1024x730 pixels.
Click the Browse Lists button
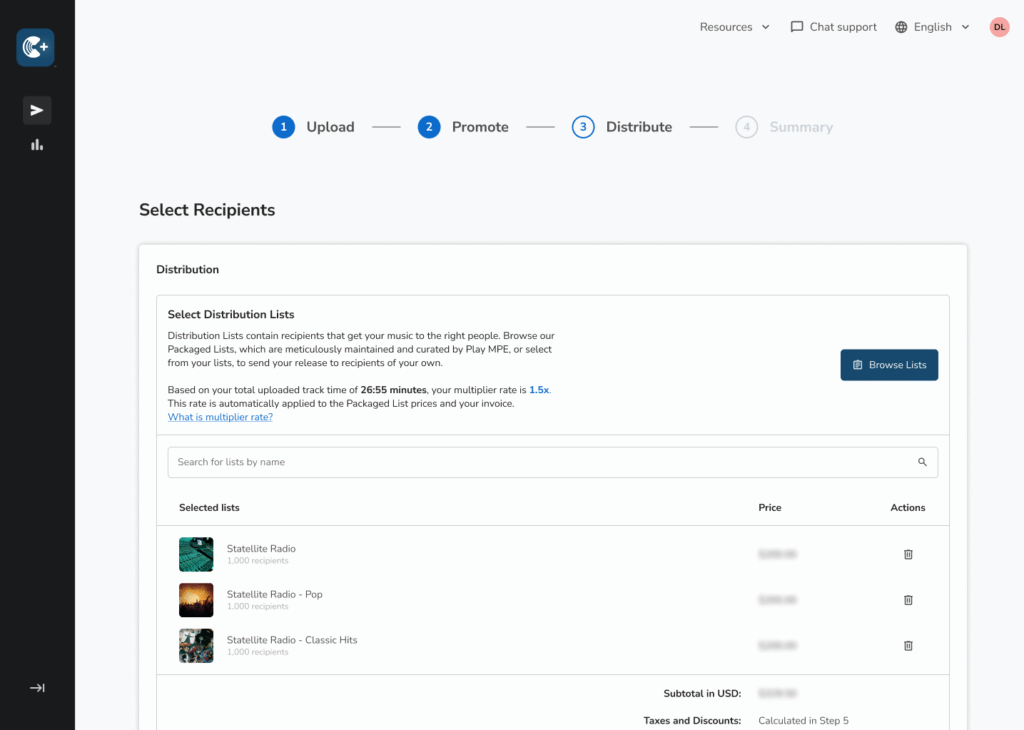pyautogui.click(x=889, y=365)
